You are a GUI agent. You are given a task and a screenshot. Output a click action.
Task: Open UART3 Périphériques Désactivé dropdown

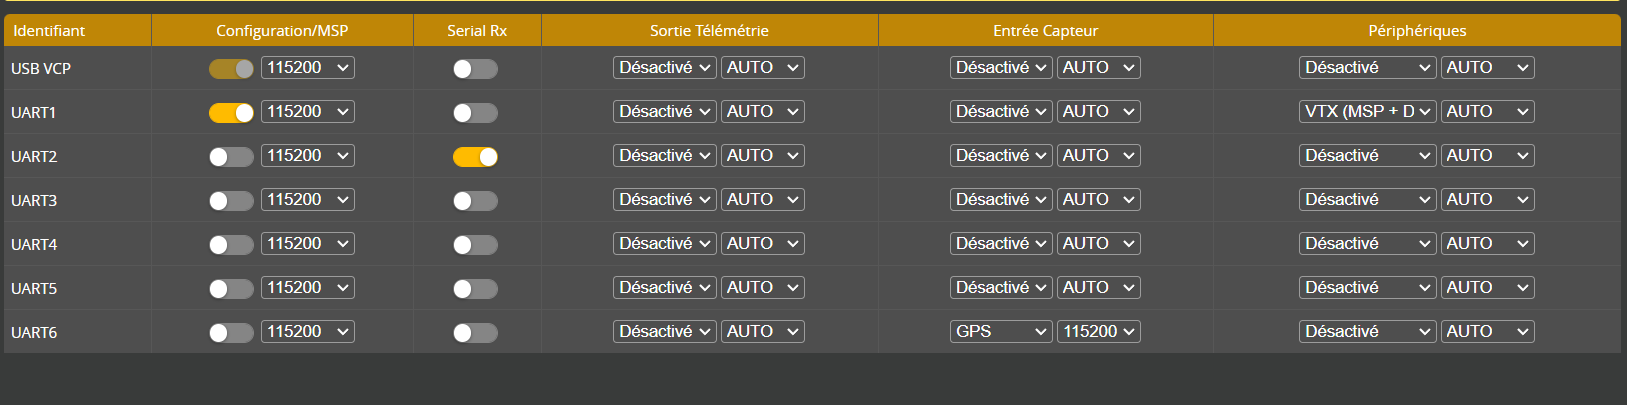1367,200
